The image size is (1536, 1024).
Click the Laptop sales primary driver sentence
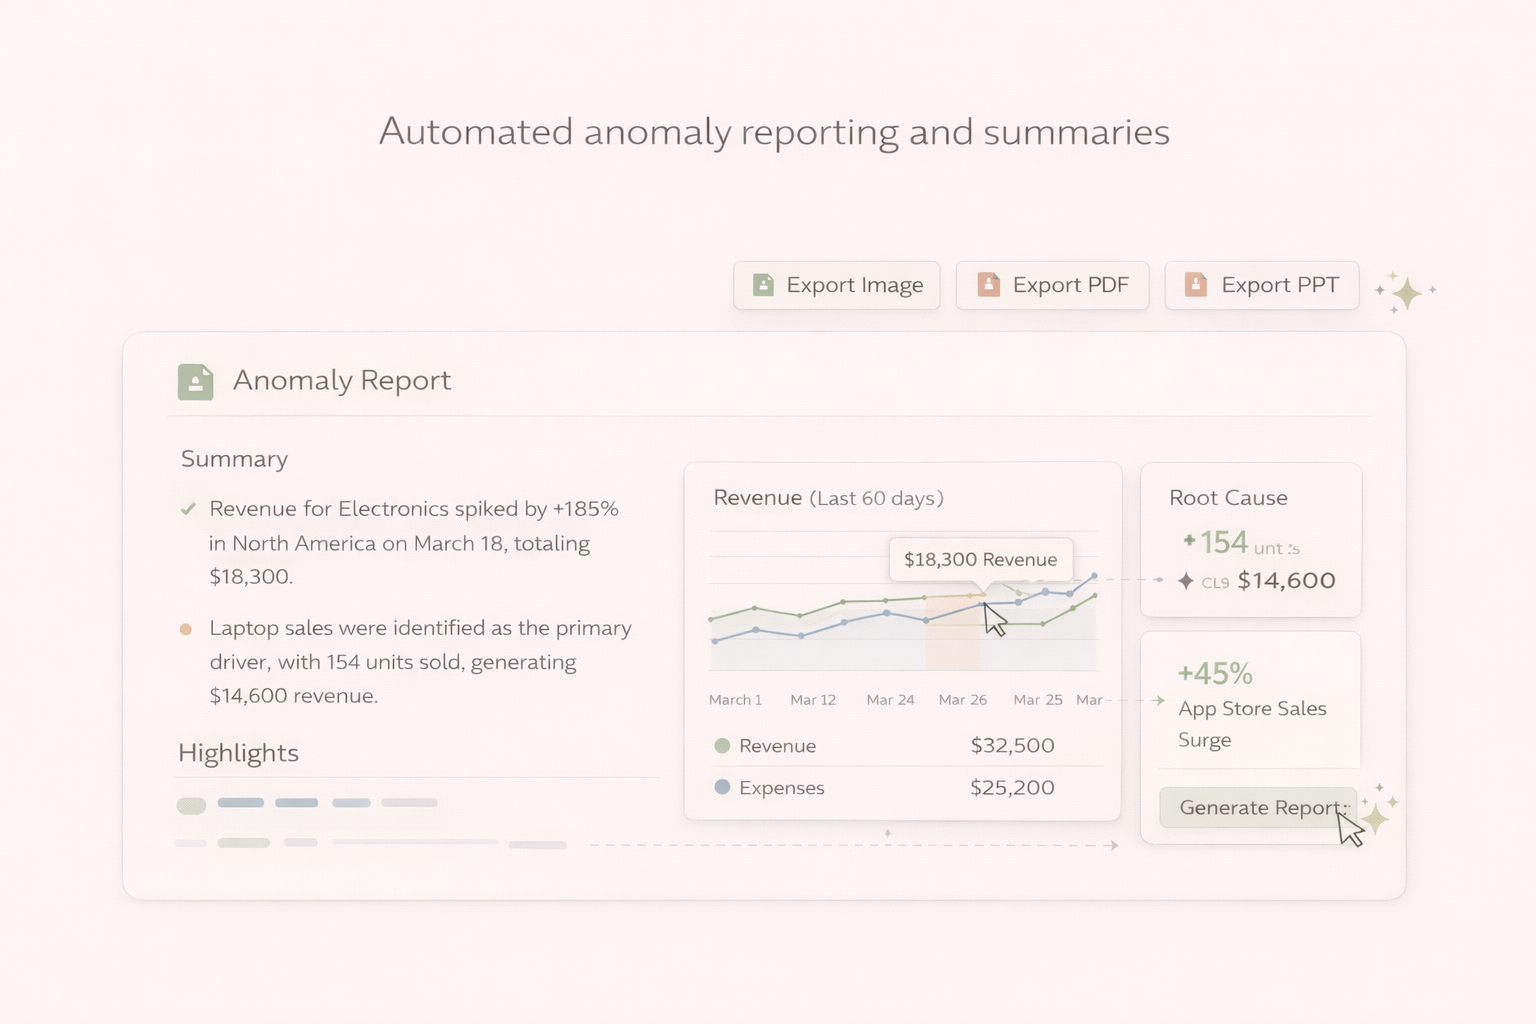pyautogui.click(x=420, y=661)
